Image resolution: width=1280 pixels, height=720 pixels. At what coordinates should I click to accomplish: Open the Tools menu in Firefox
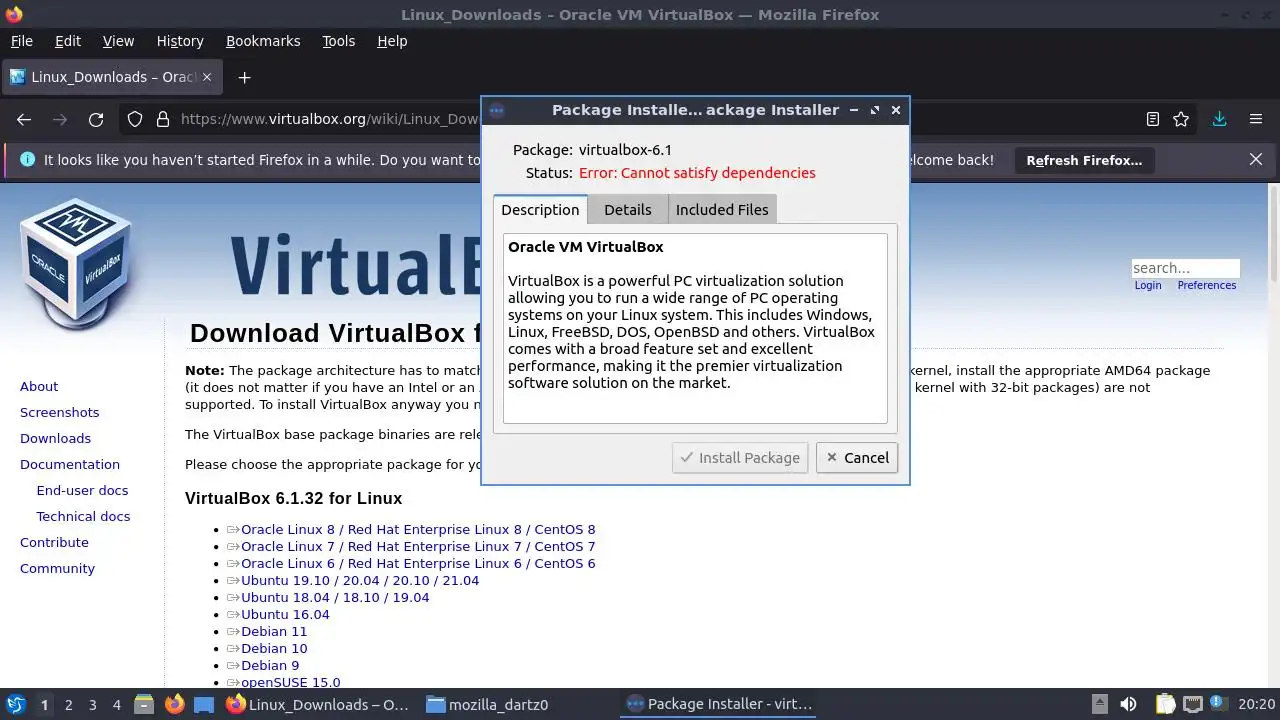click(x=338, y=41)
